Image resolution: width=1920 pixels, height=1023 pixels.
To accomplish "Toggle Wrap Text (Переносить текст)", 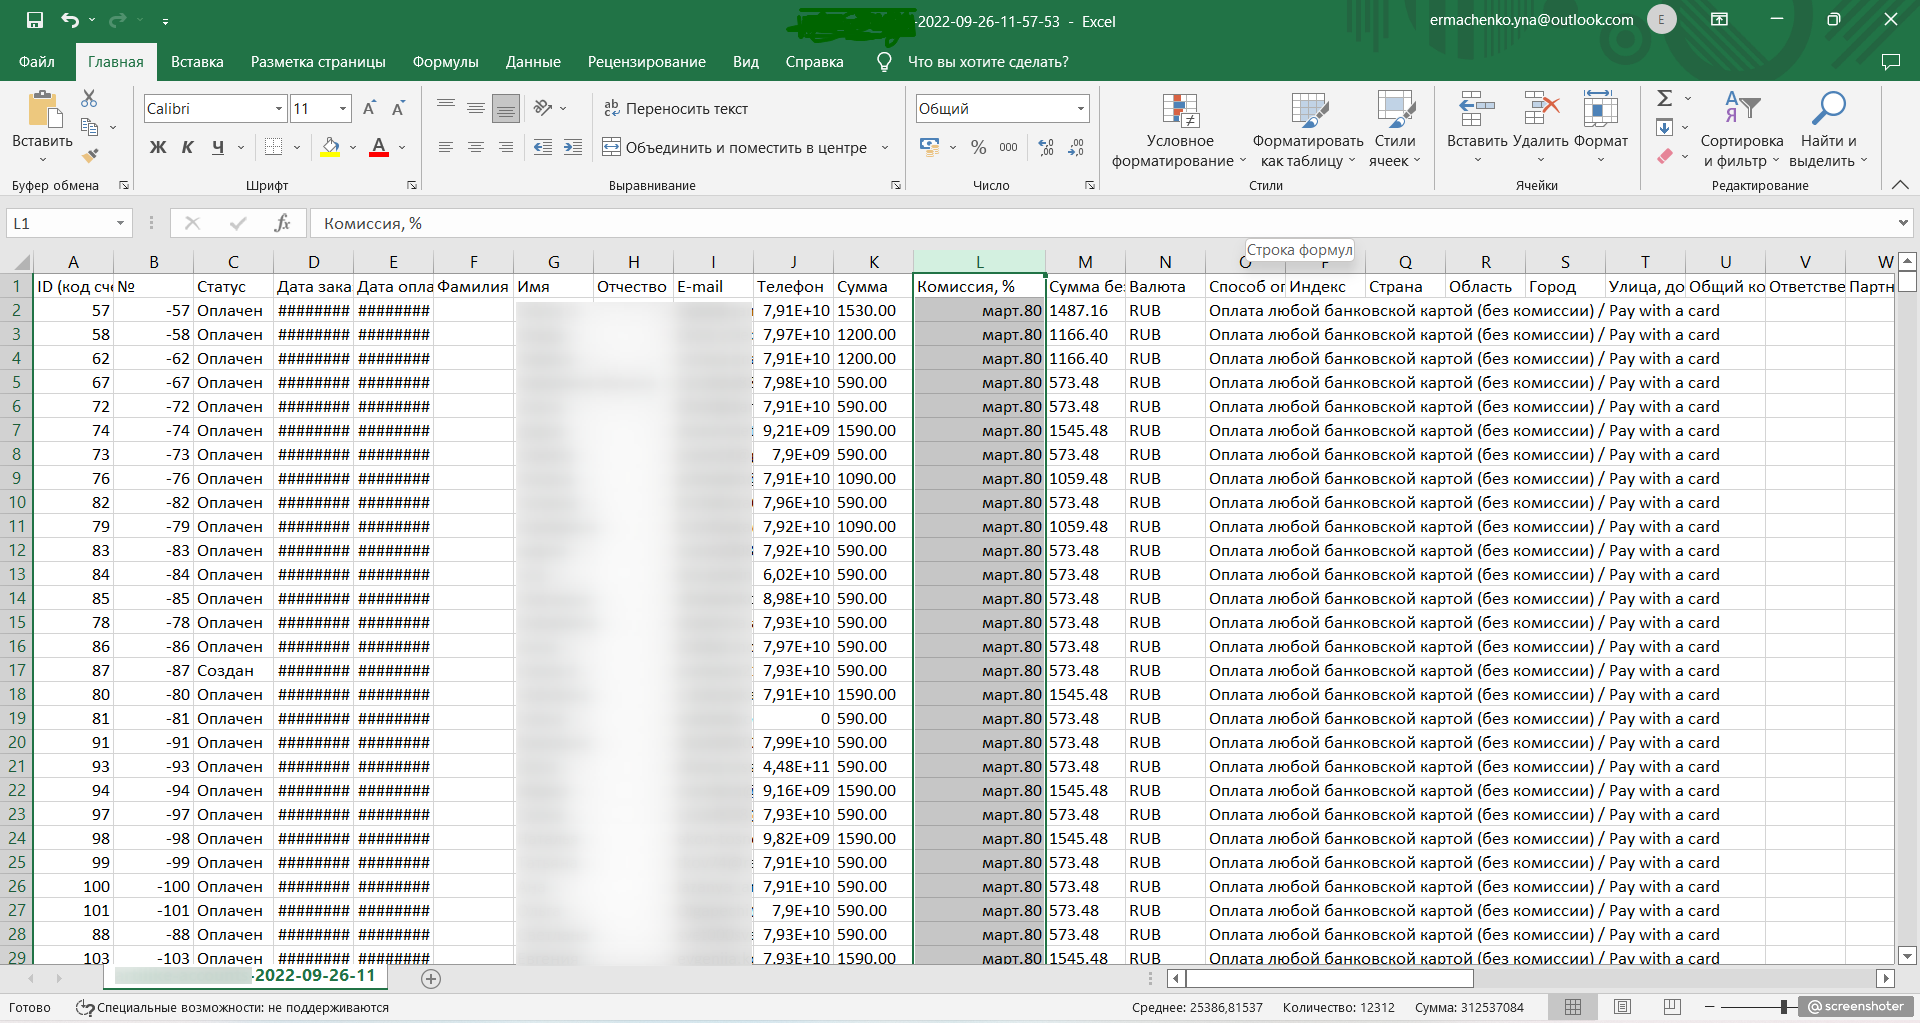I will pos(676,108).
